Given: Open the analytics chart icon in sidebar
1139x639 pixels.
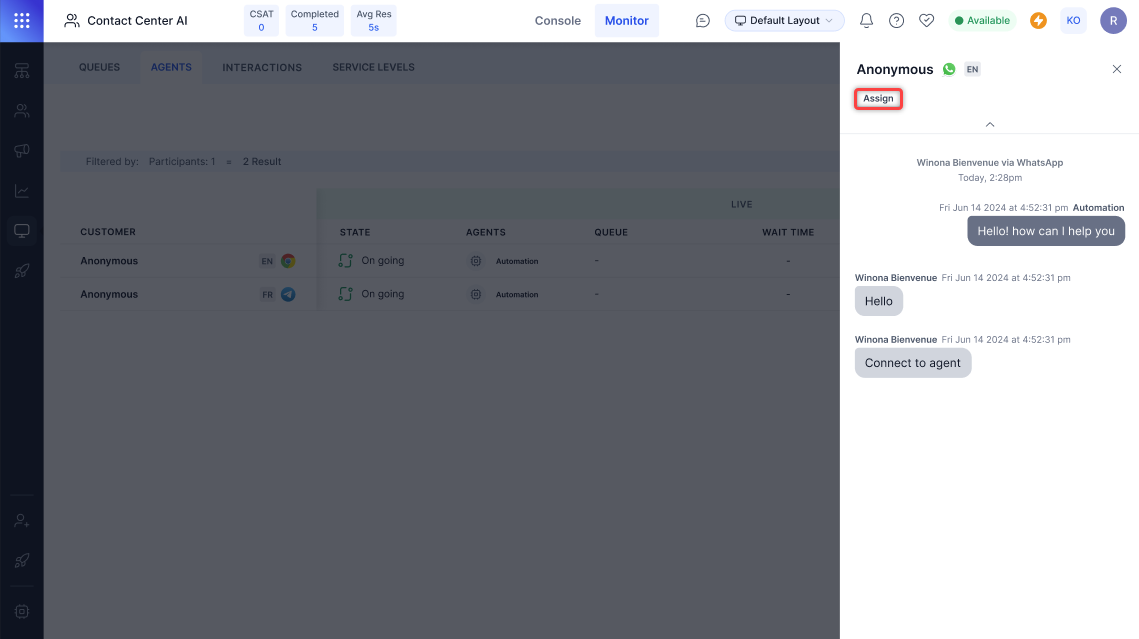Looking at the screenshot, I should click(21, 191).
